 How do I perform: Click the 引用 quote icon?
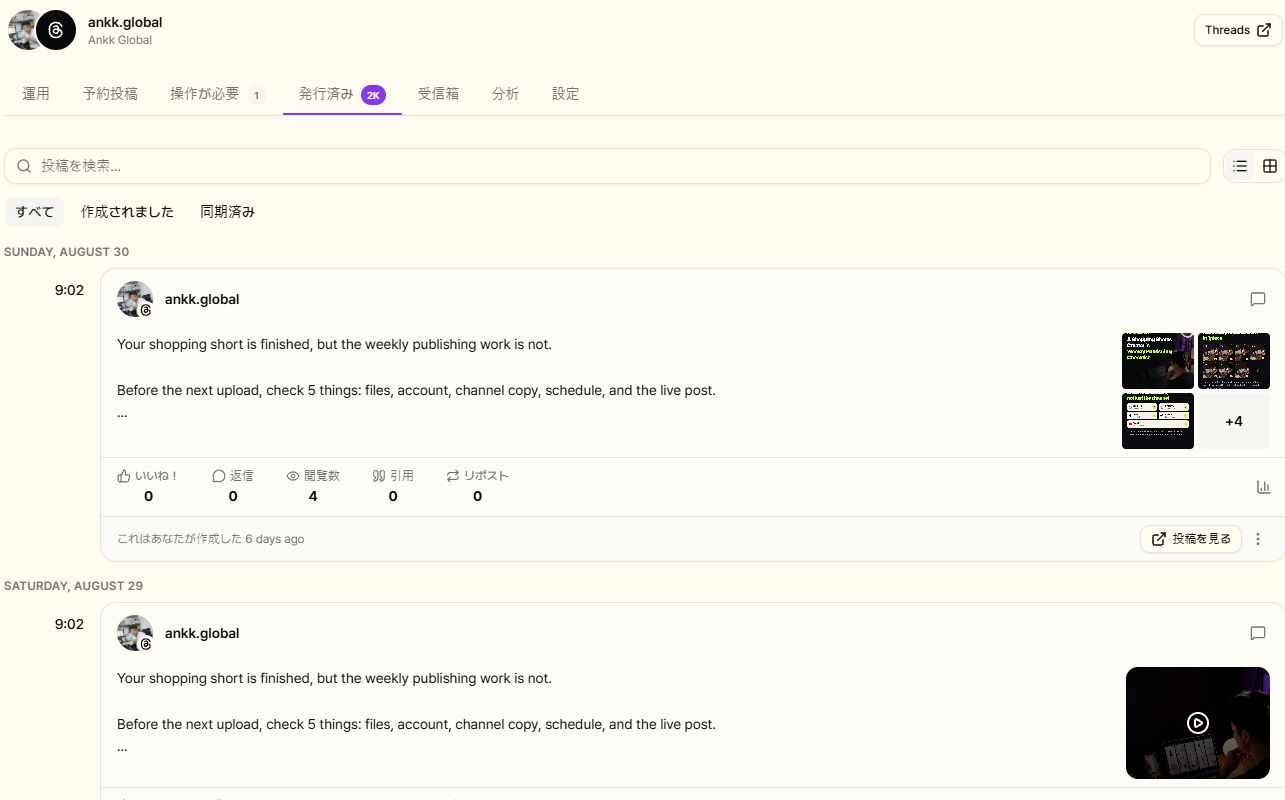(379, 476)
